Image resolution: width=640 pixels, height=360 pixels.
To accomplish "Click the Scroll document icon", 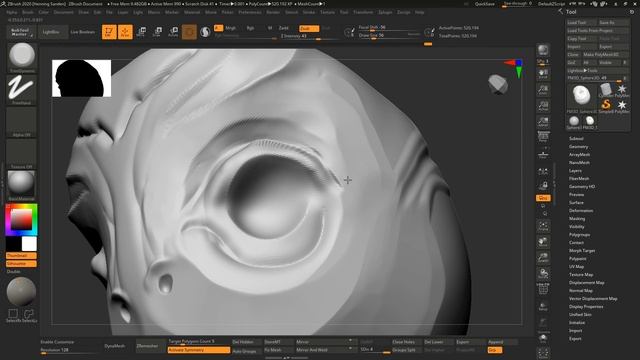I will click(x=543, y=73).
